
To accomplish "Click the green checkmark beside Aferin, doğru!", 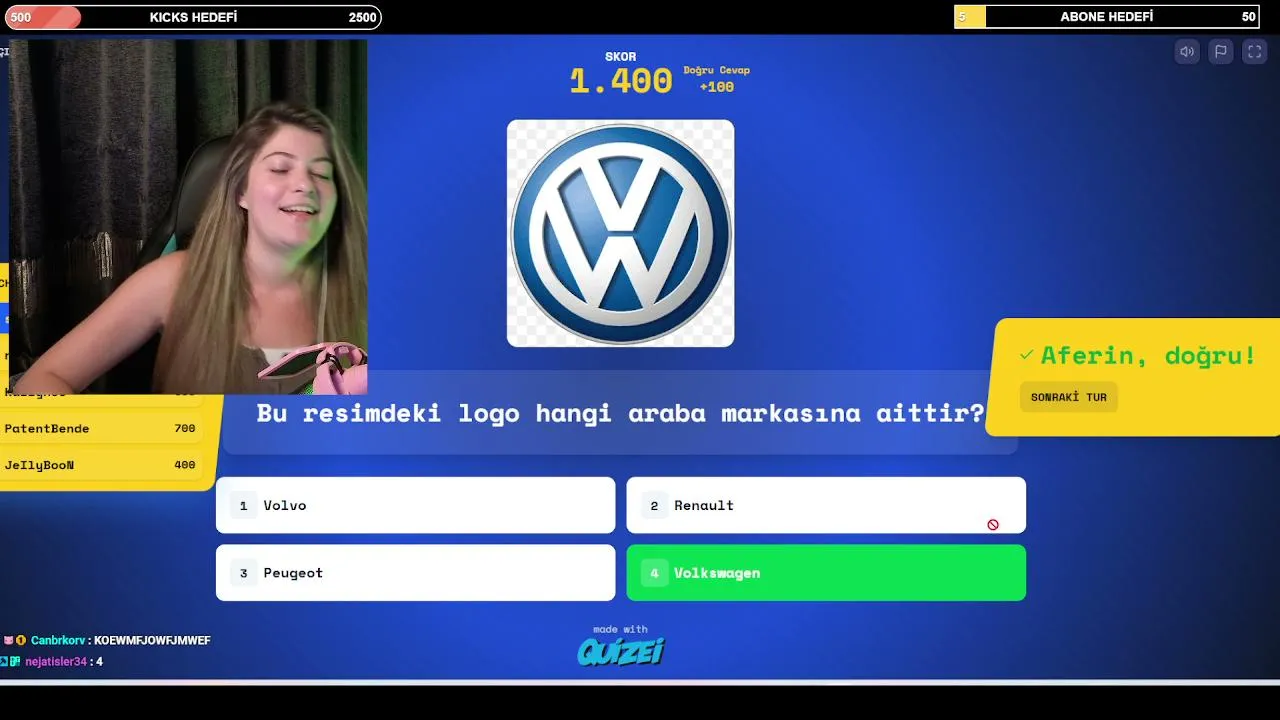I will click(1026, 355).
